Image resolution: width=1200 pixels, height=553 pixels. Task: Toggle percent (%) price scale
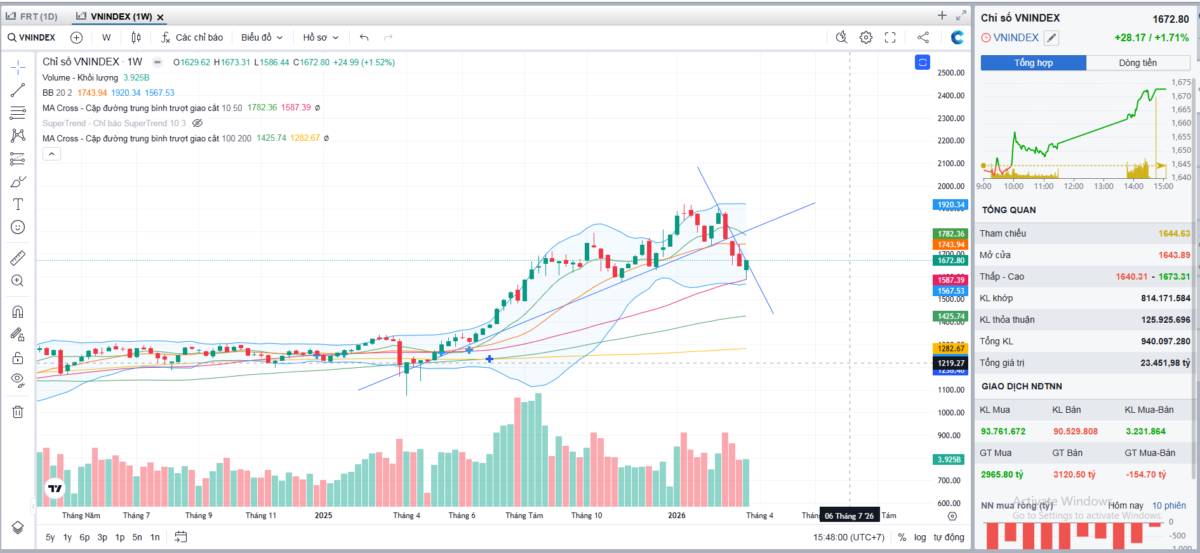tap(902, 538)
